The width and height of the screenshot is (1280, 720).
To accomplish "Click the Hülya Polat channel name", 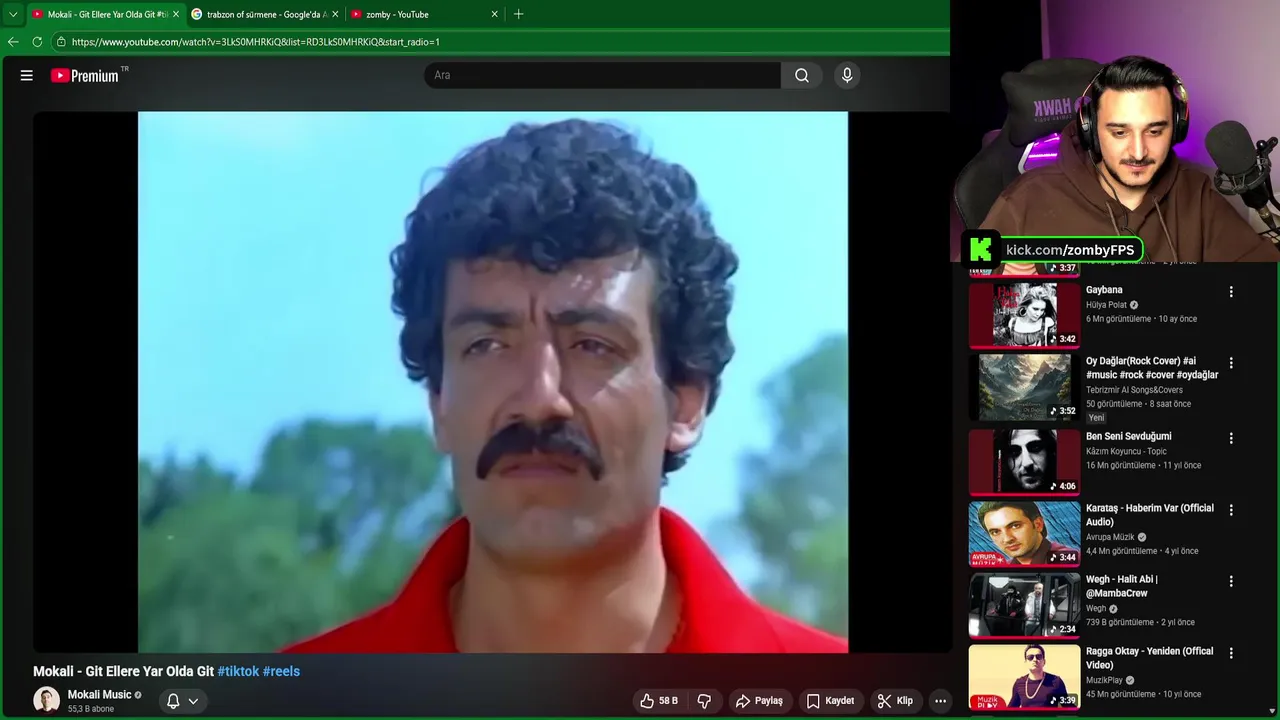I will (1106, 305).
